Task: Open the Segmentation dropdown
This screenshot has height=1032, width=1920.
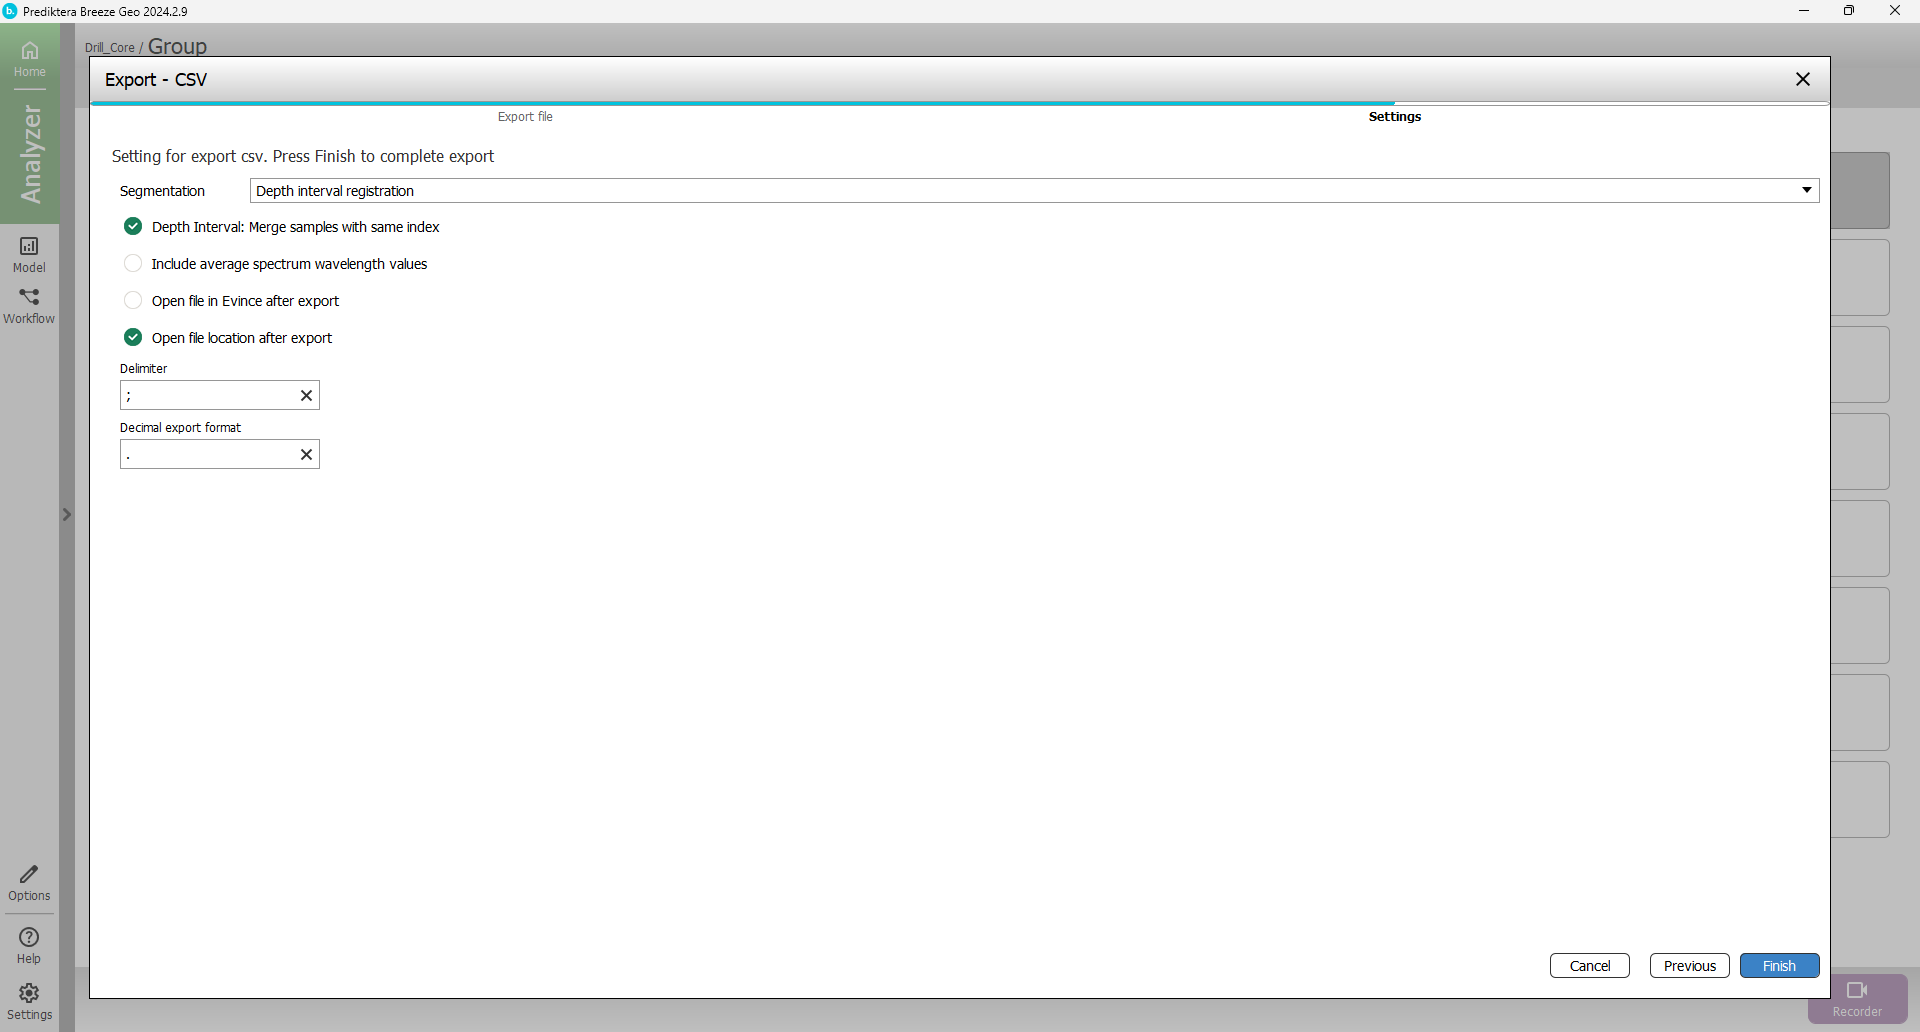Action: pyautogui.click(x=1034, y=191)
